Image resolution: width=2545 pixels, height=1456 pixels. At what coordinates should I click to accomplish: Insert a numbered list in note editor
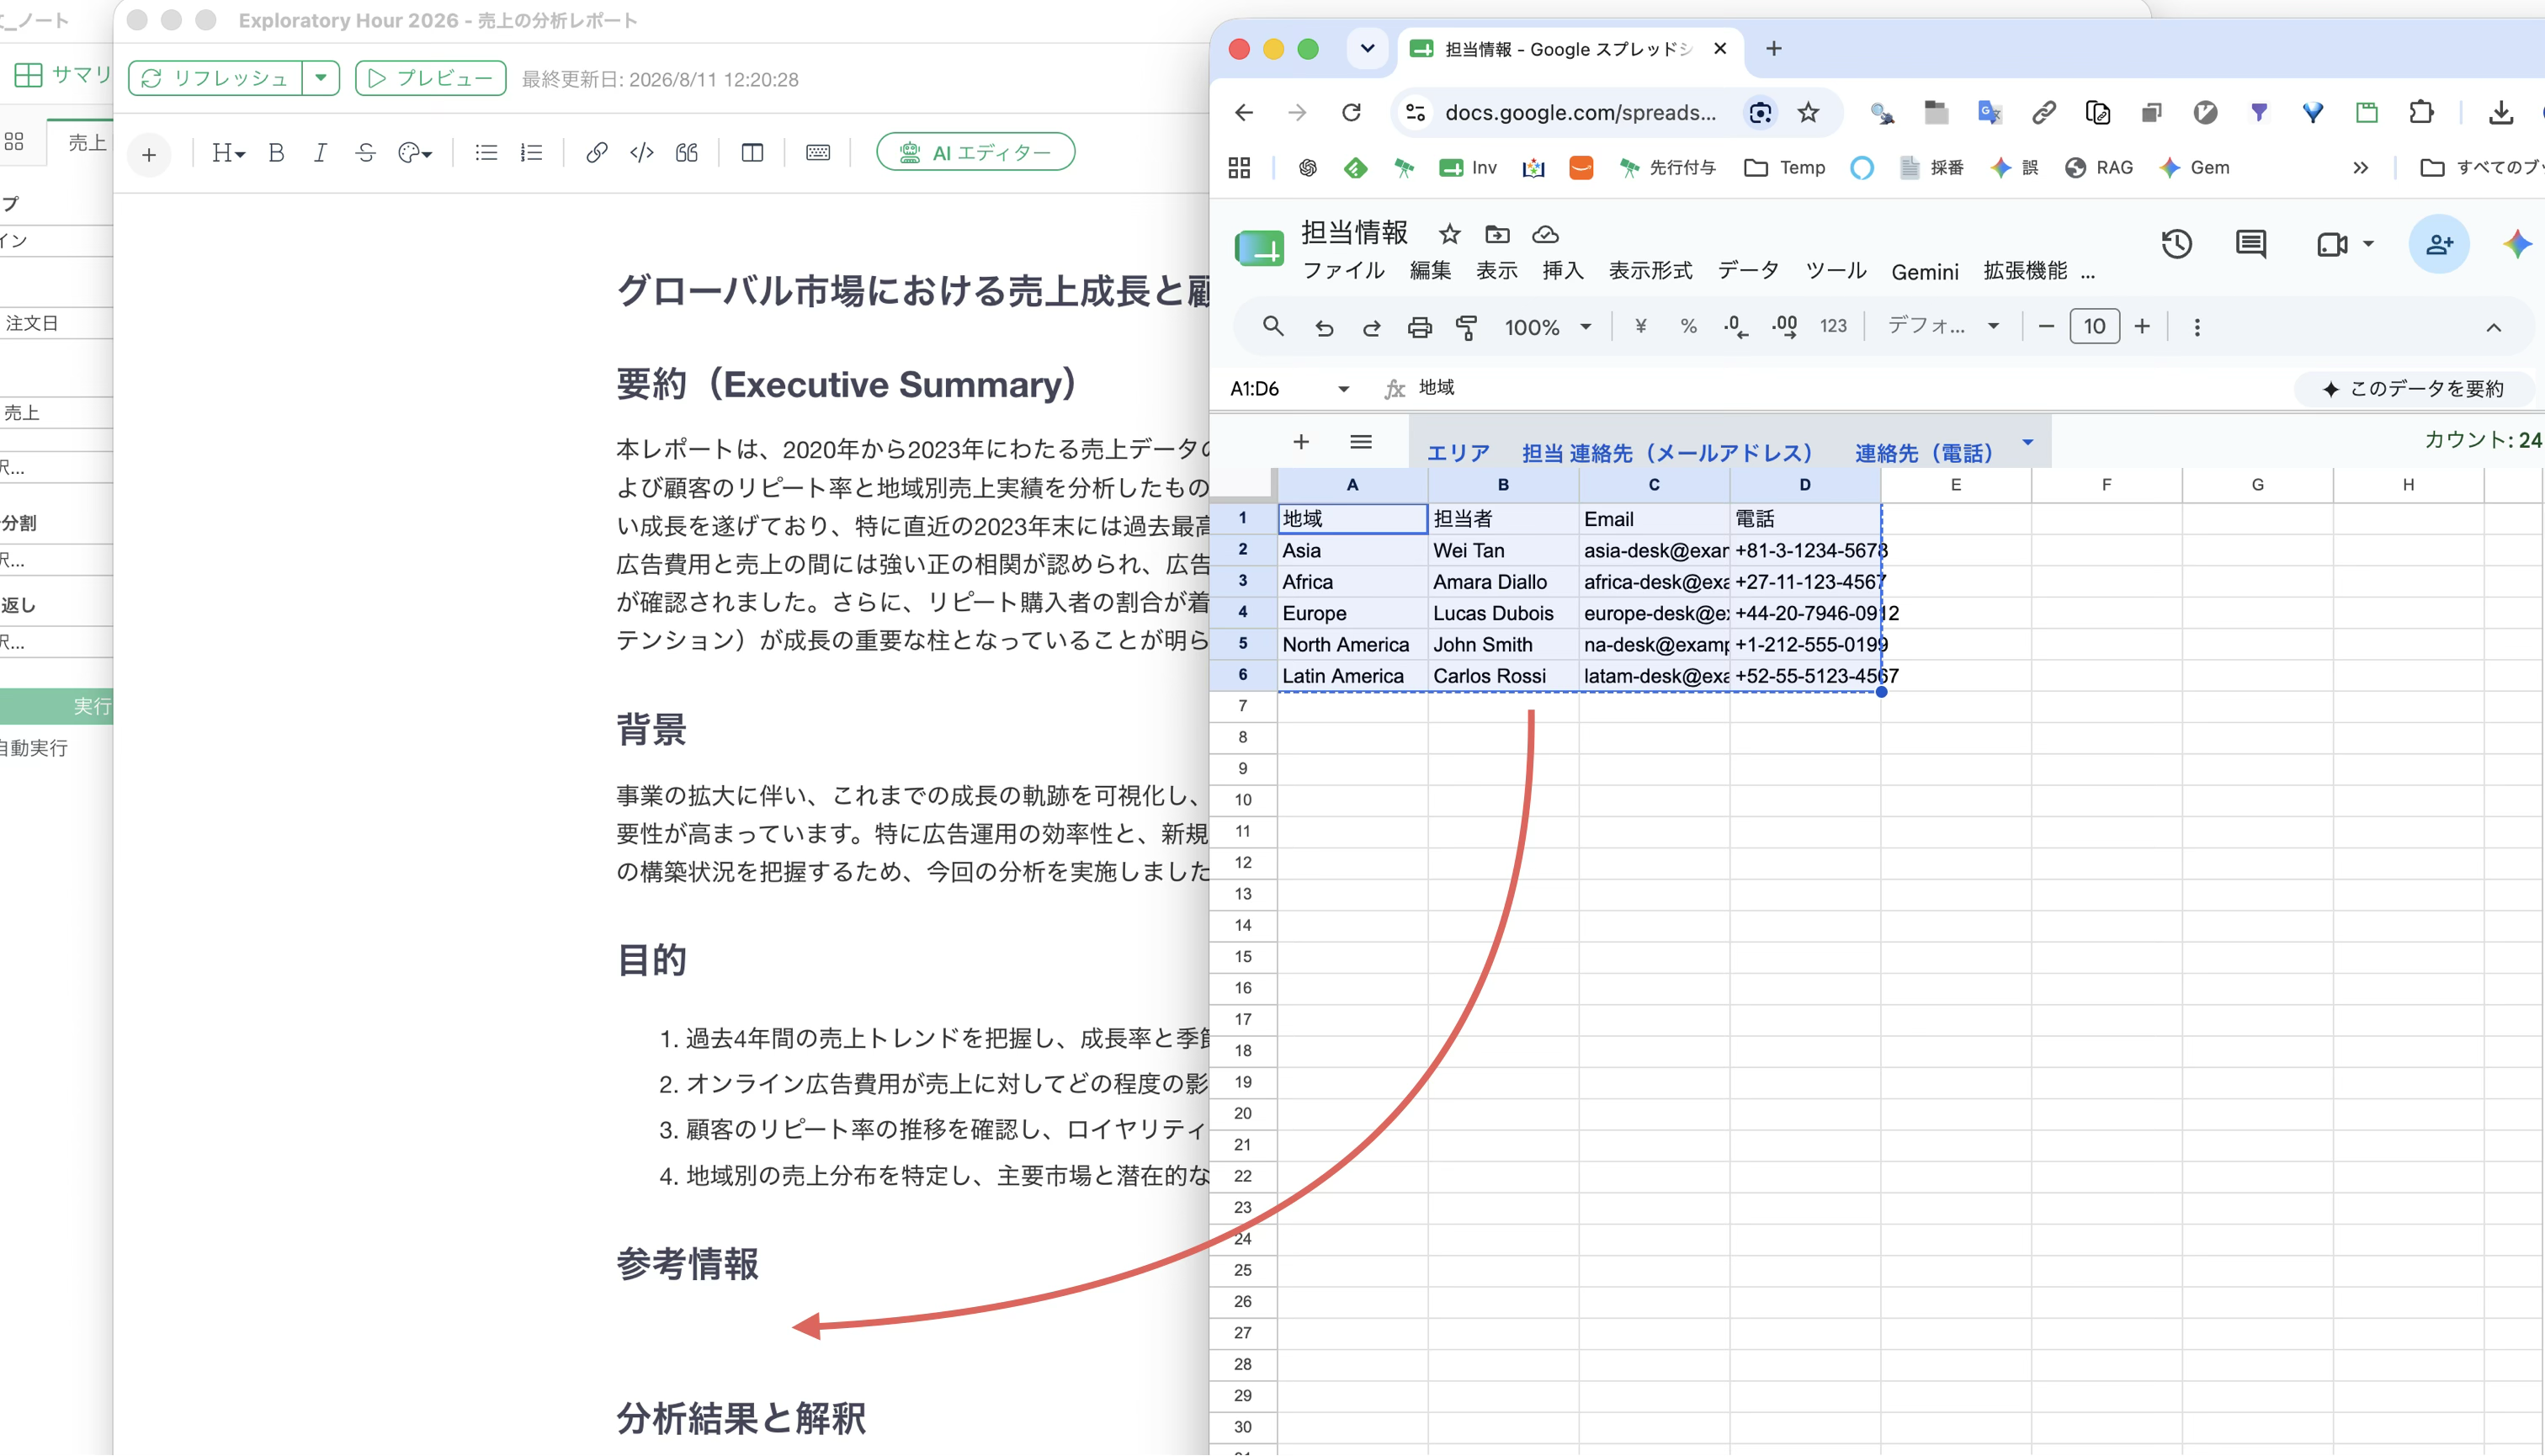coord(531,153)
